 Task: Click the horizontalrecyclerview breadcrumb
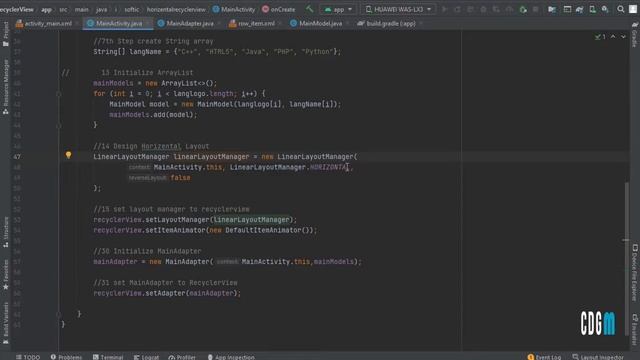(x=176, y=9)
